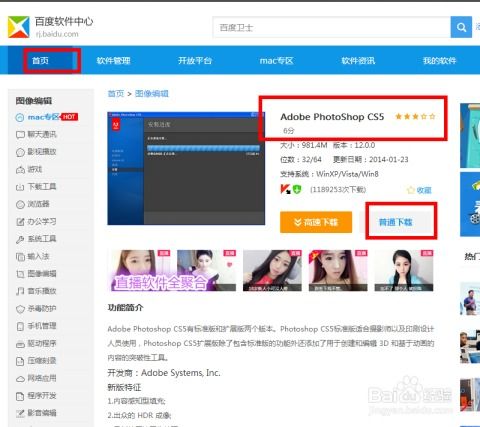Click the 图像编辑 sidebar heading

34,101
